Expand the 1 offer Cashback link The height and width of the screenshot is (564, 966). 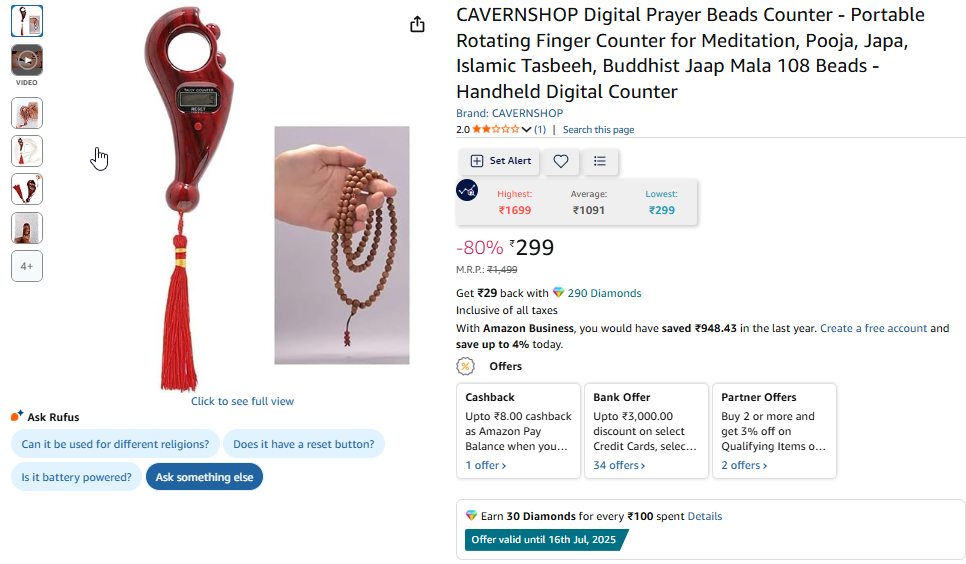486,465
